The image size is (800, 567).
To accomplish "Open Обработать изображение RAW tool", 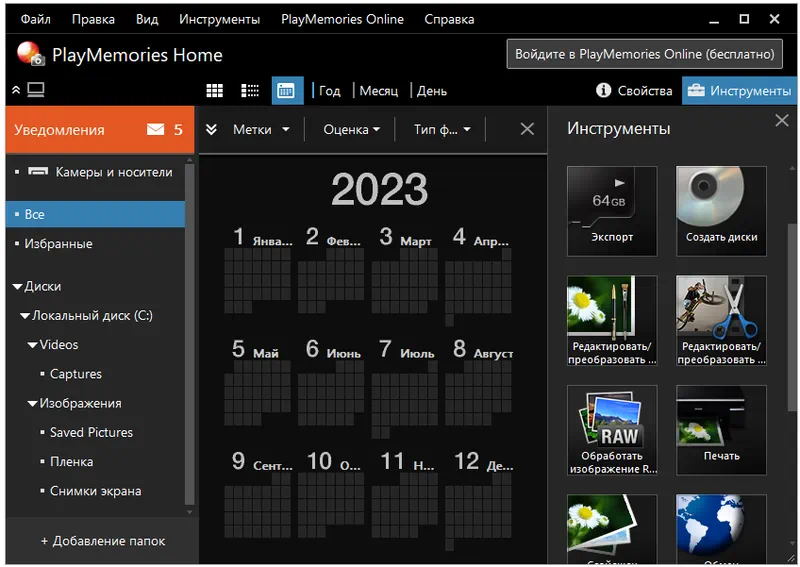I will pos(612,430).
